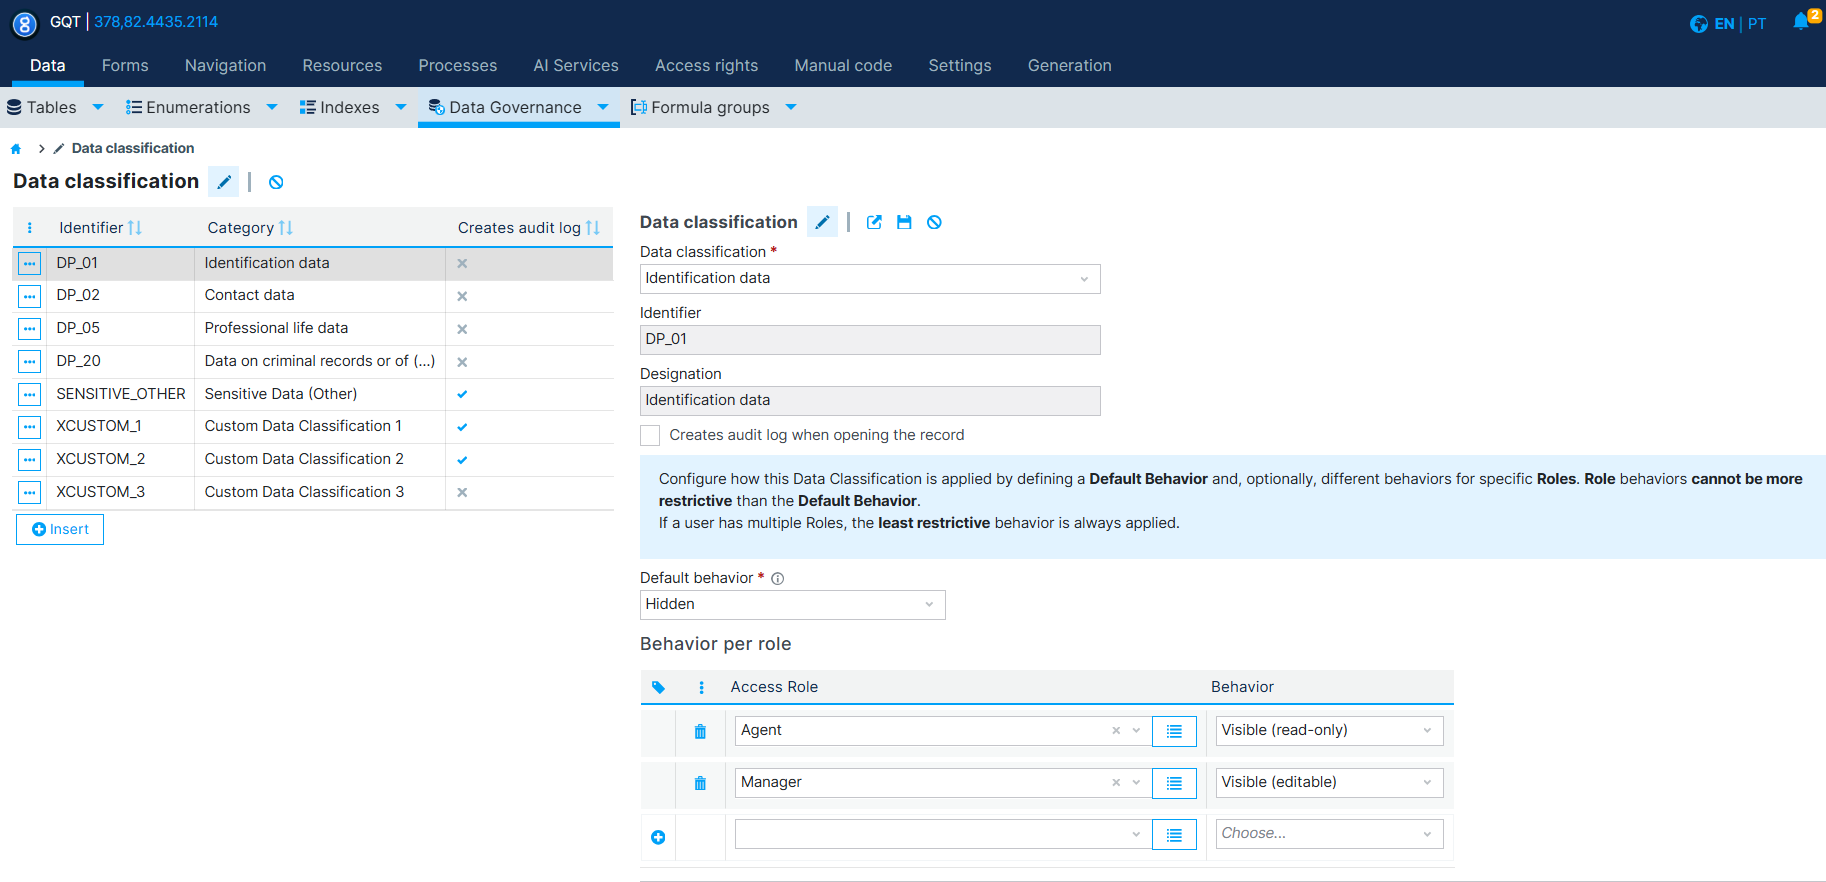Click info icon next to Default behavior
Viewport: 1826px width, 882px height.
[777, 579]
